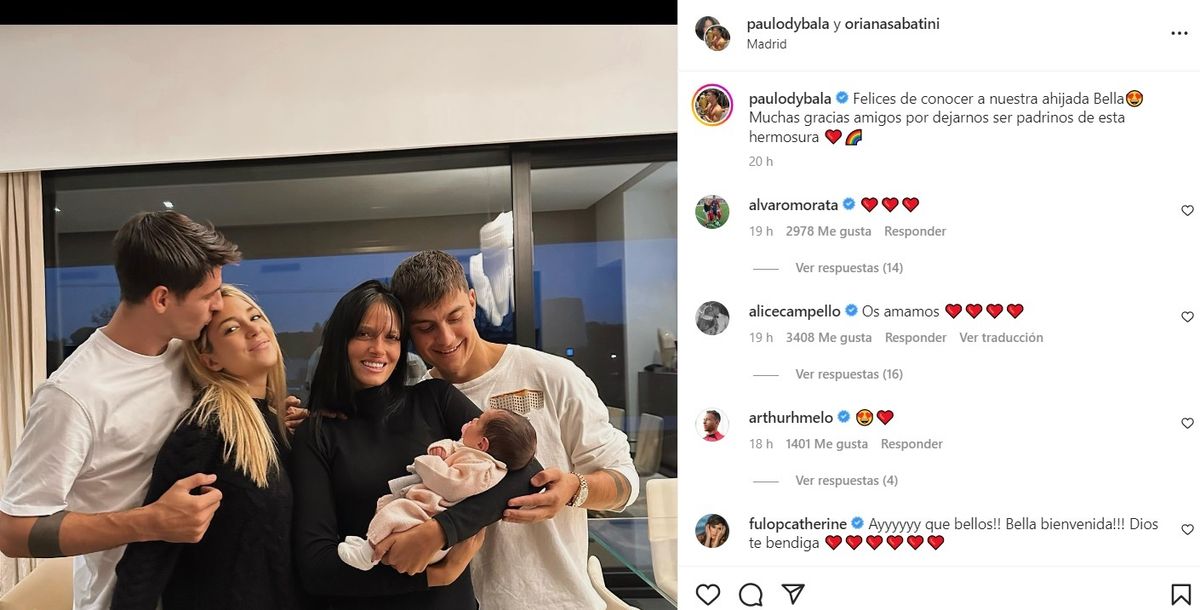This screenshot has height=610, width=1200.
Task: Share the post via paper plane icon
Action: 793,594
